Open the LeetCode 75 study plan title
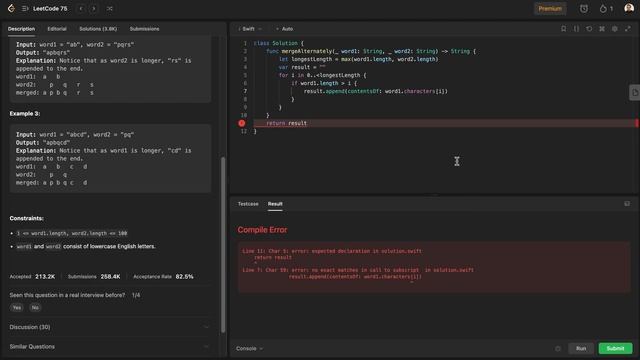This screenshot has height=360, width=640. (50, 9)
